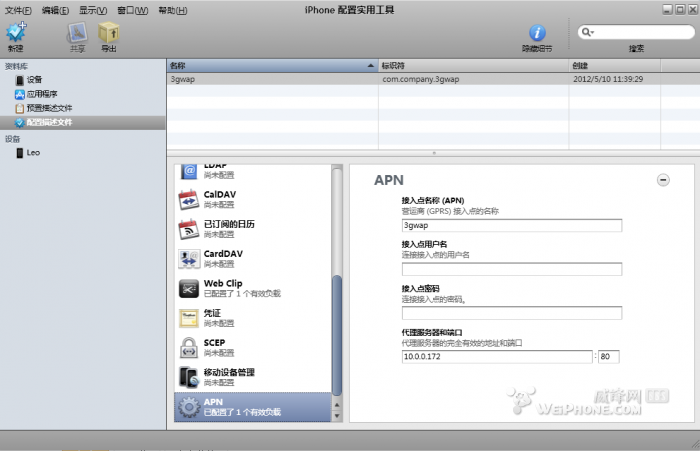Select the 3gwap profile row
This screenshot has height=451, width=700.
tap(433, 79)
